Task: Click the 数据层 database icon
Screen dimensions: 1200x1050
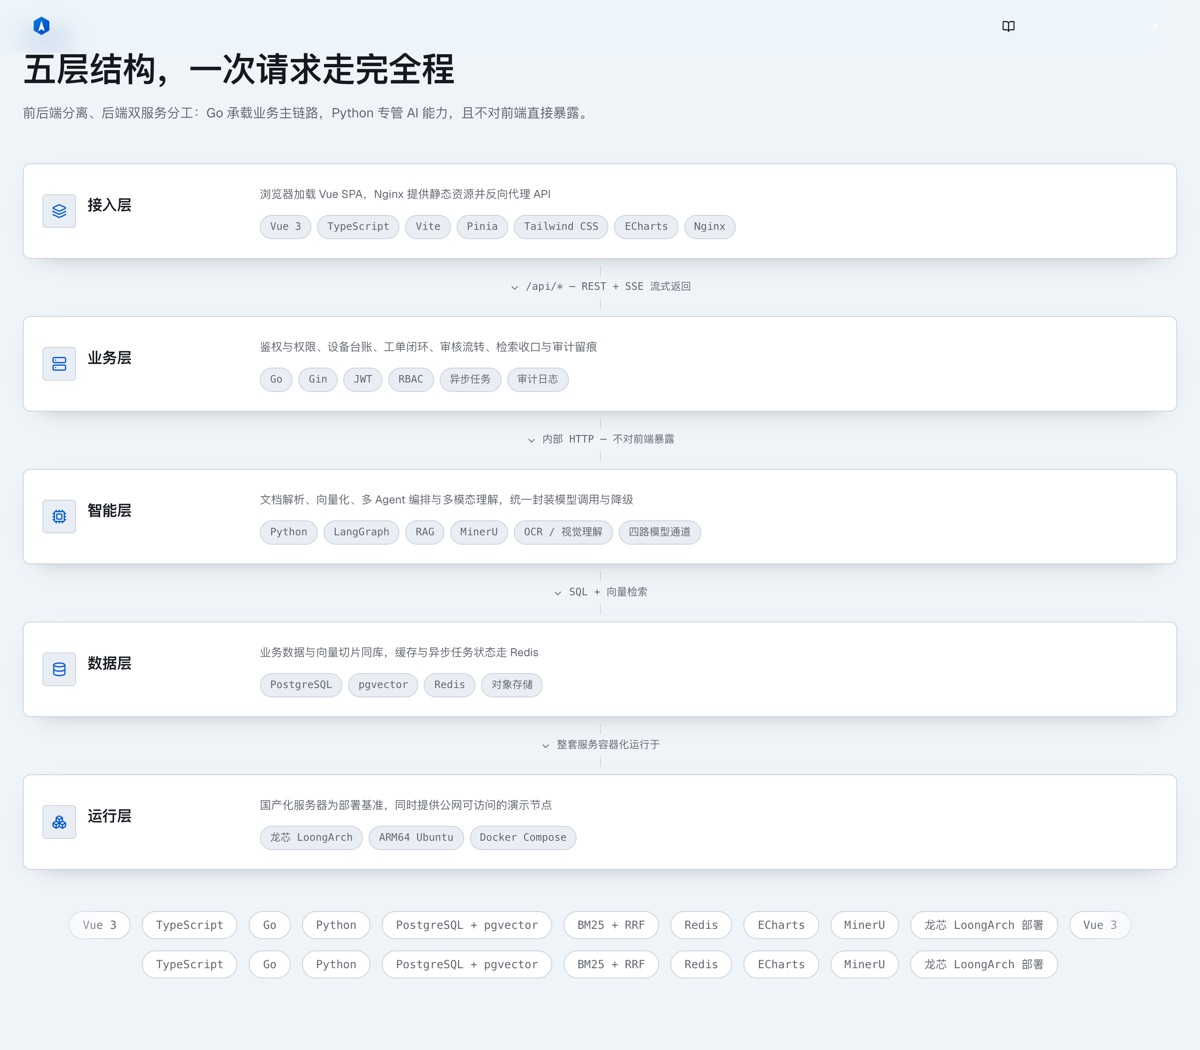Action: click(x=59, y=669)
